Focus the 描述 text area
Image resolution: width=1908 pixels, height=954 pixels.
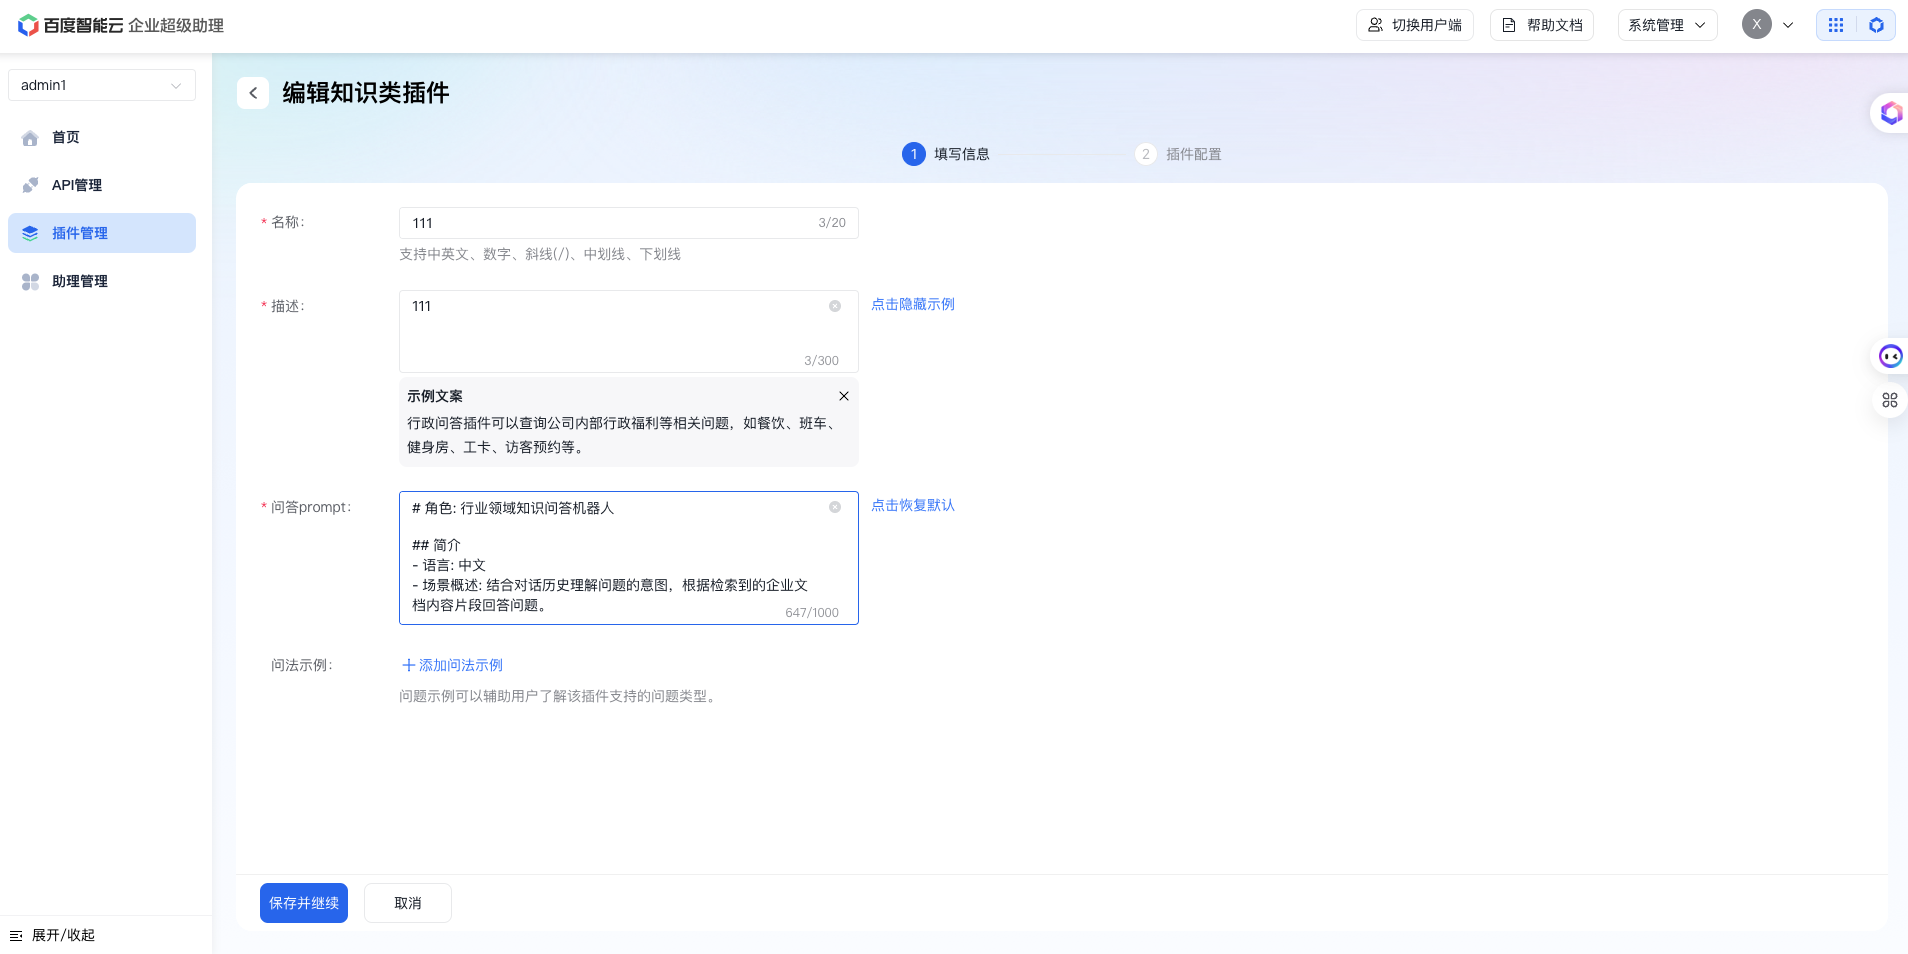629,331
